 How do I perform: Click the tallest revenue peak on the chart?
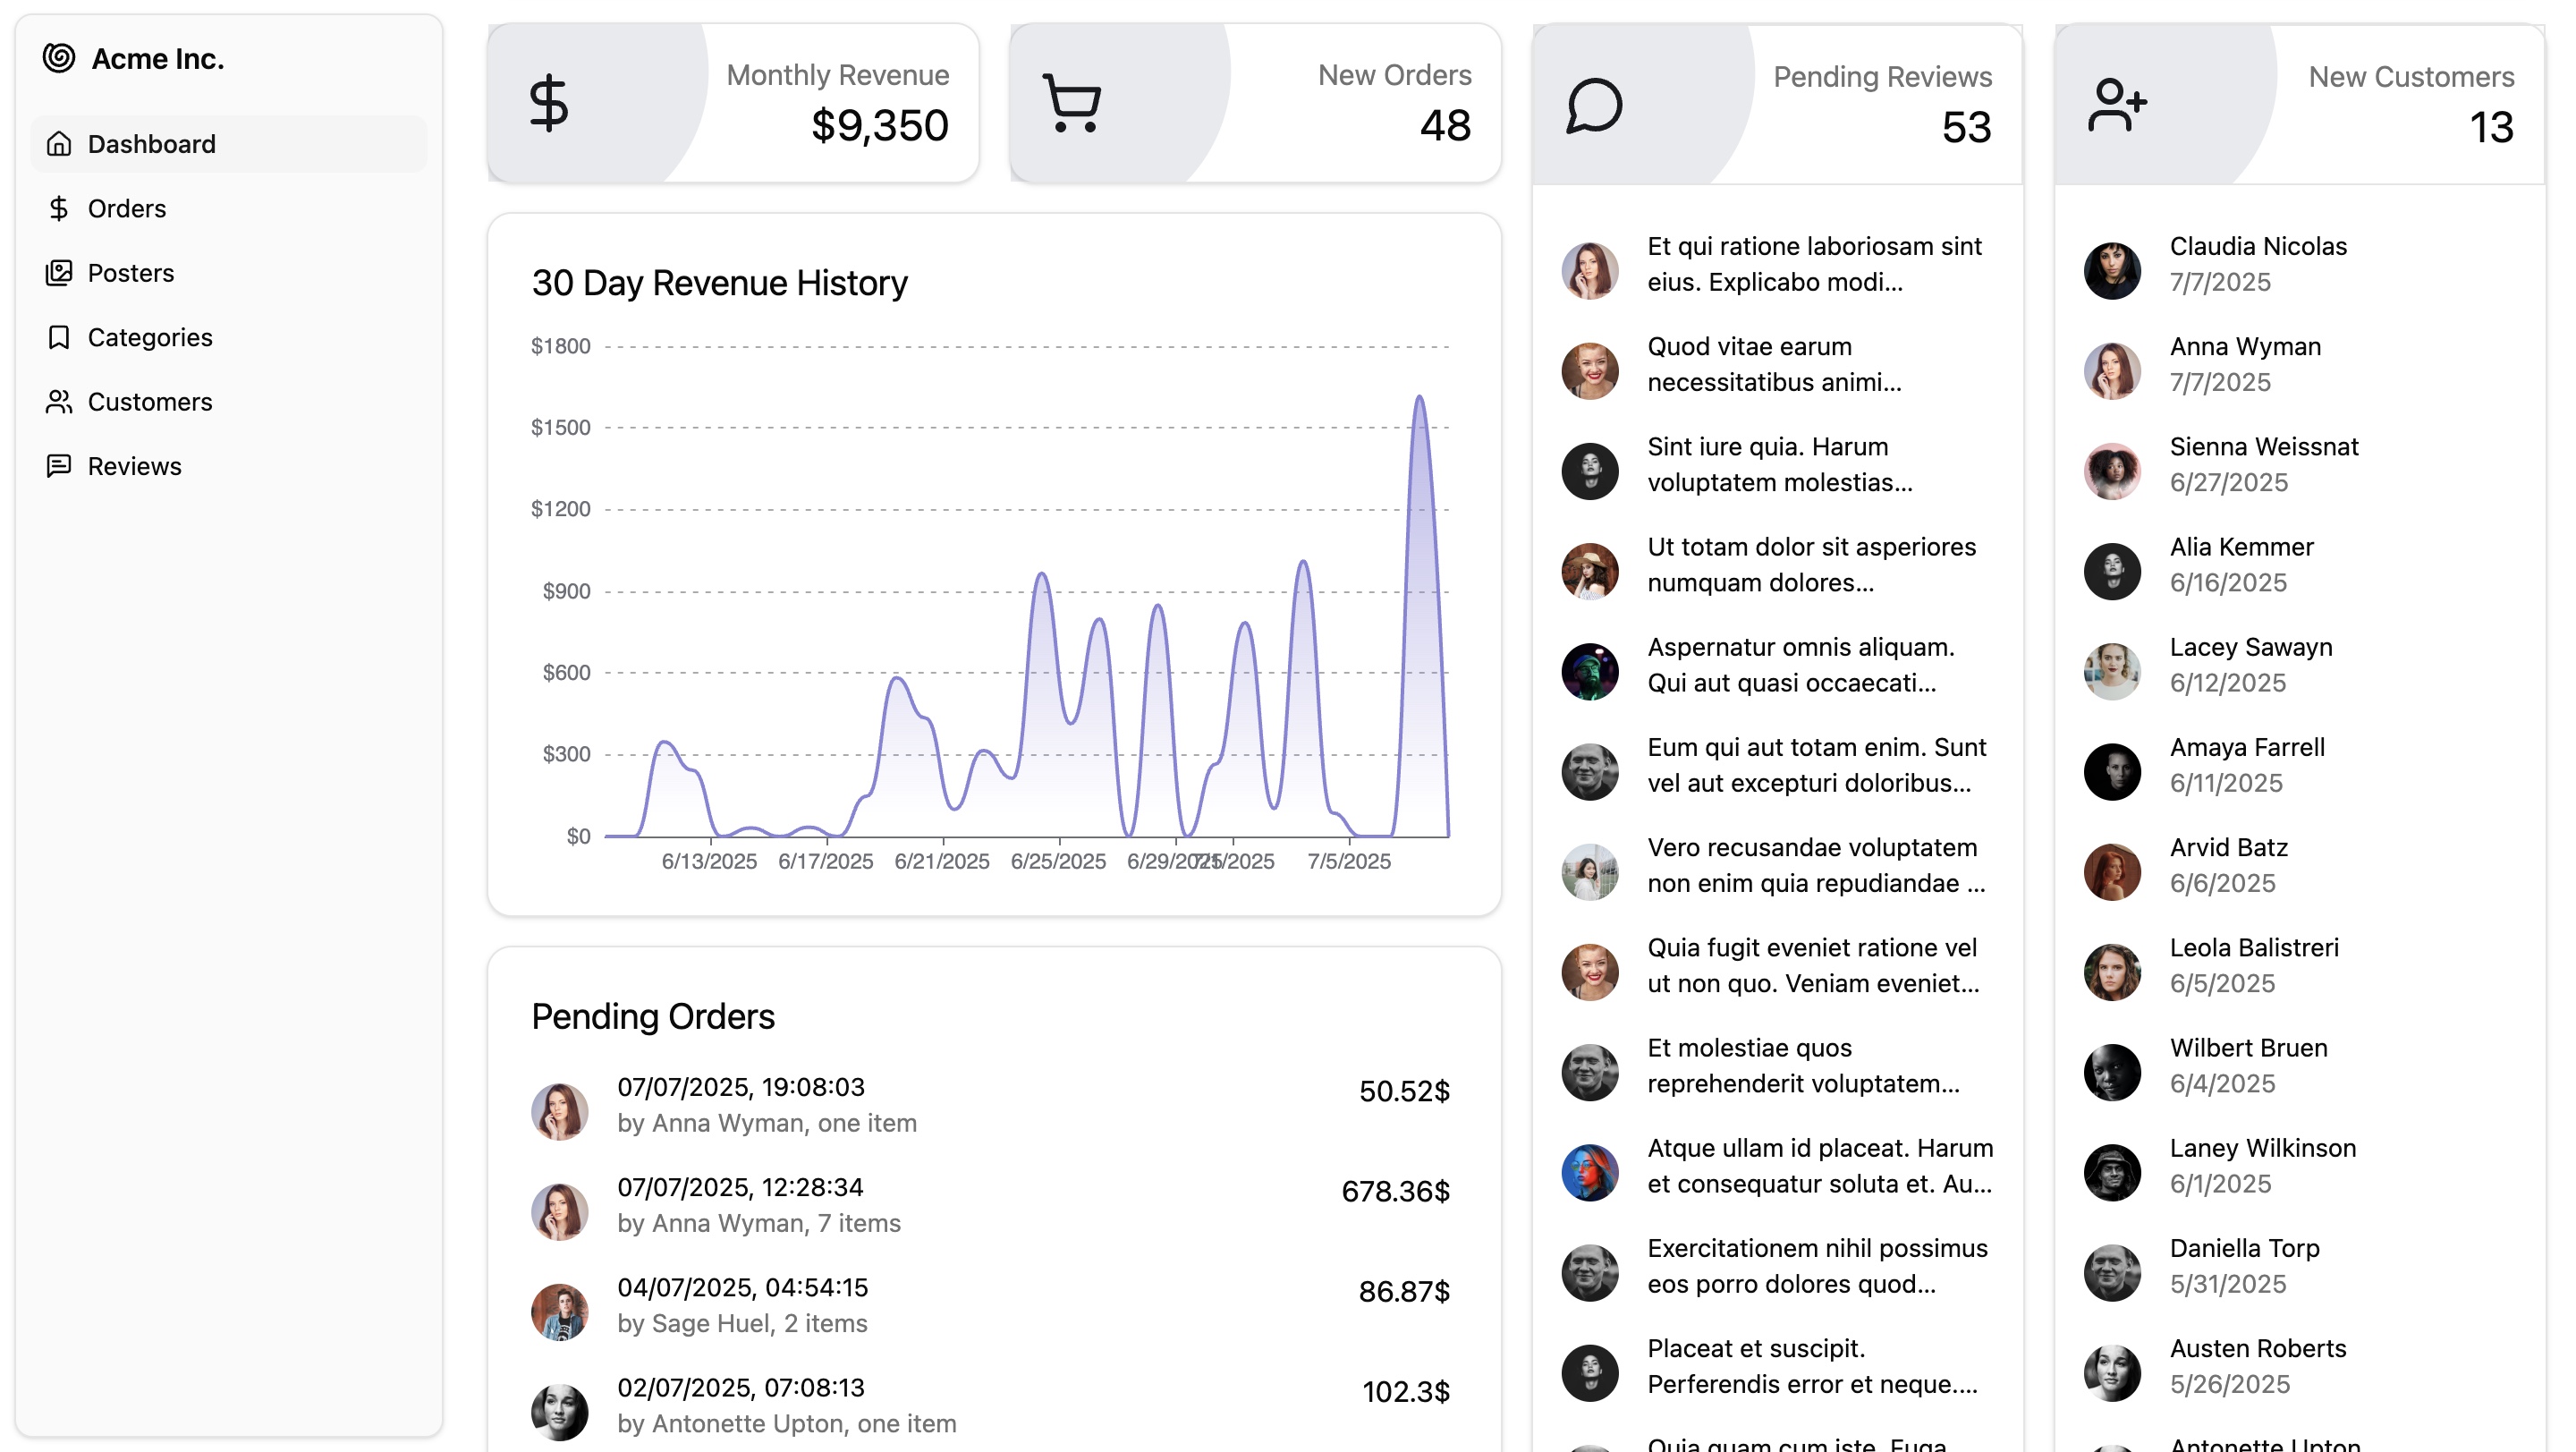pos(1419,400)
